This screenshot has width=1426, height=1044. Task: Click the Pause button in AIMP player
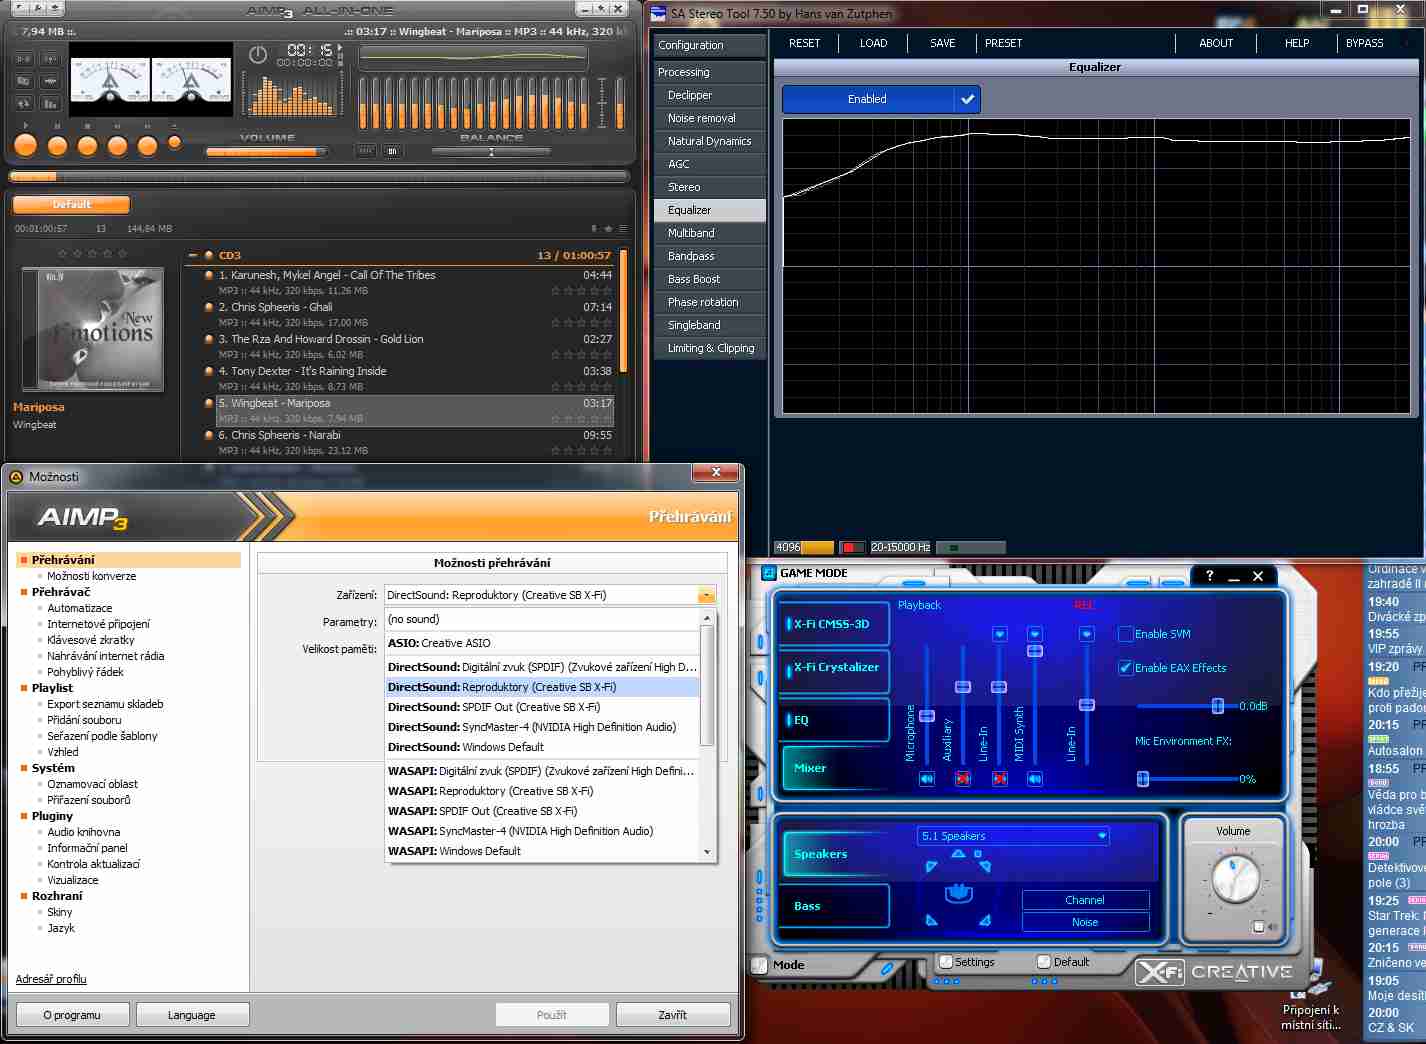pos(57,146)
